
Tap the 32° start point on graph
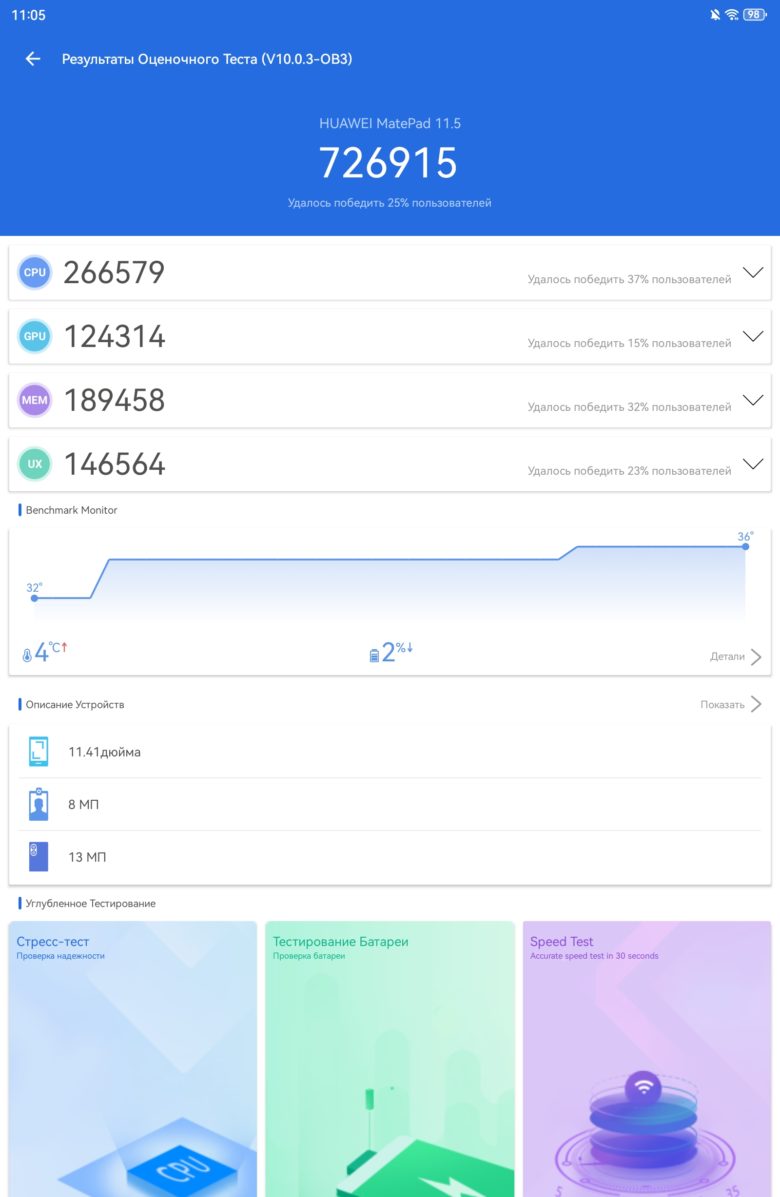tap(34, 598)
